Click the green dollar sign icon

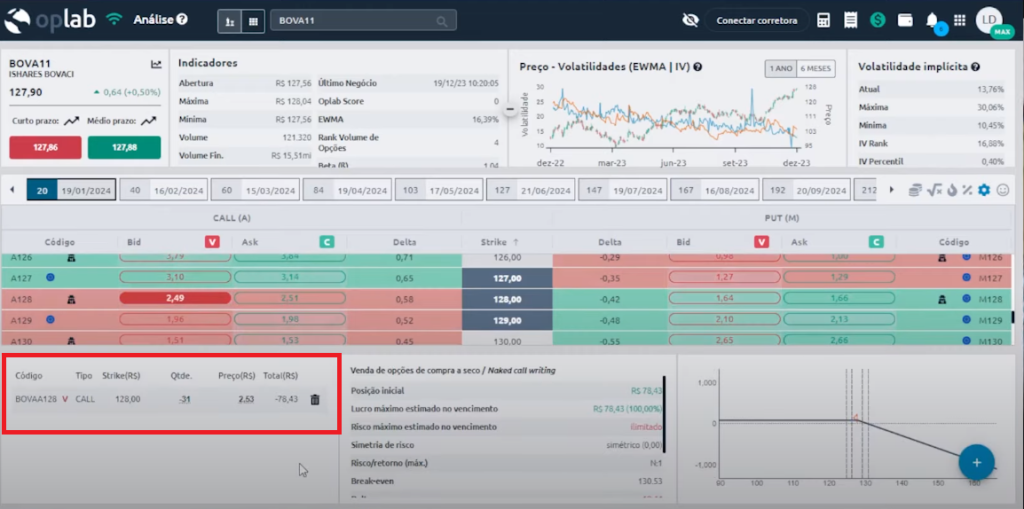pyautogui.click(x=877, y=20)
